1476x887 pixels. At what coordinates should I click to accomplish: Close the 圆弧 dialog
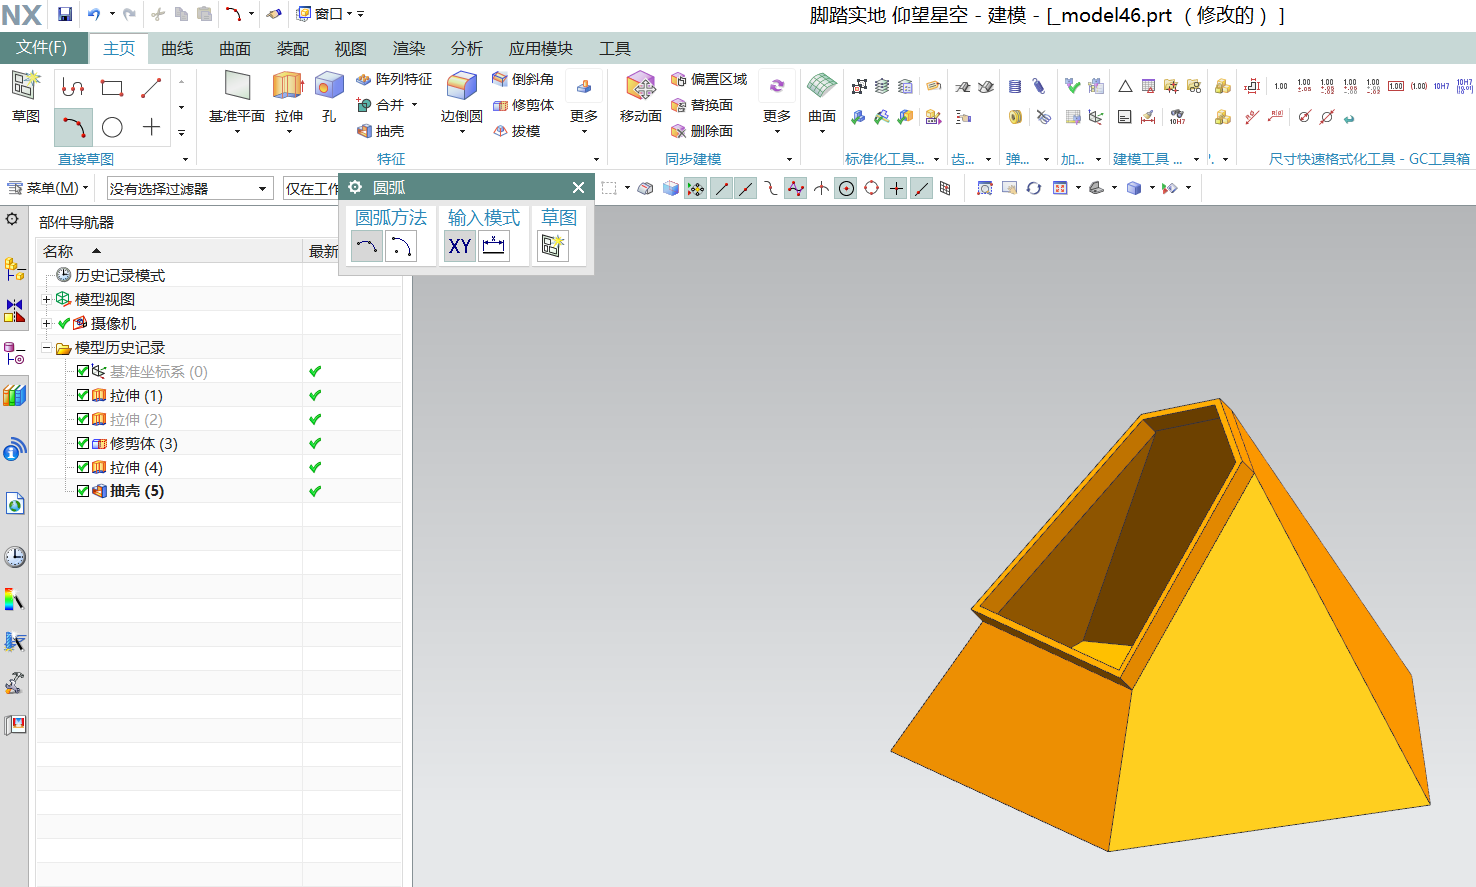(578, 187)
